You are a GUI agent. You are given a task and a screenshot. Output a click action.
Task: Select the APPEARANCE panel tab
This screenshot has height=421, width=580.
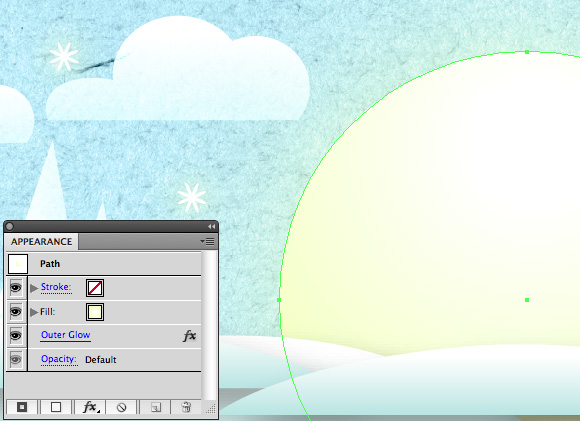41,242
